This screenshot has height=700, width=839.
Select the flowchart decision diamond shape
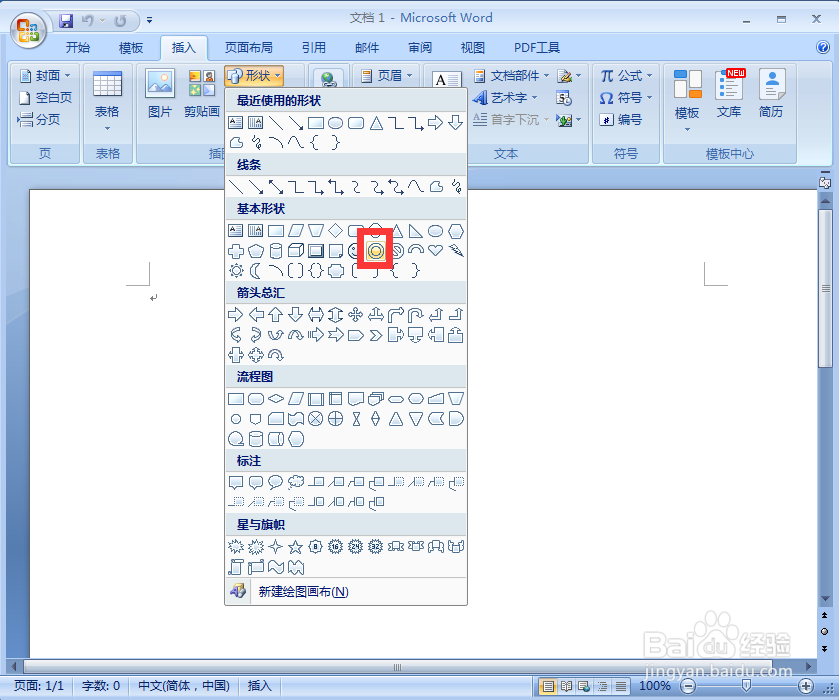coord(276,399)
